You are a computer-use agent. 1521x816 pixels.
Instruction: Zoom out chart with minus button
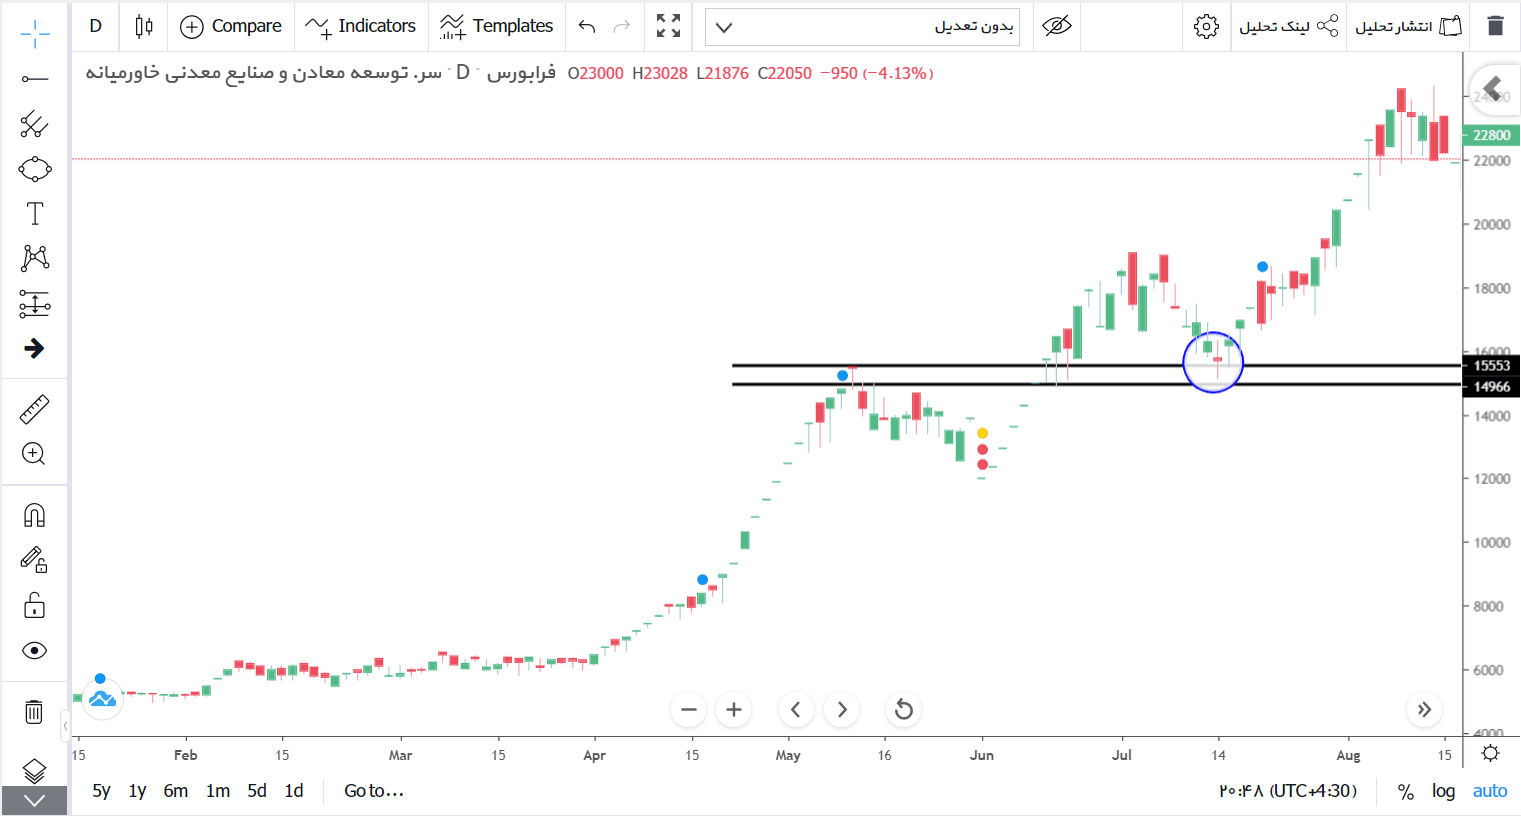(688, 710)
